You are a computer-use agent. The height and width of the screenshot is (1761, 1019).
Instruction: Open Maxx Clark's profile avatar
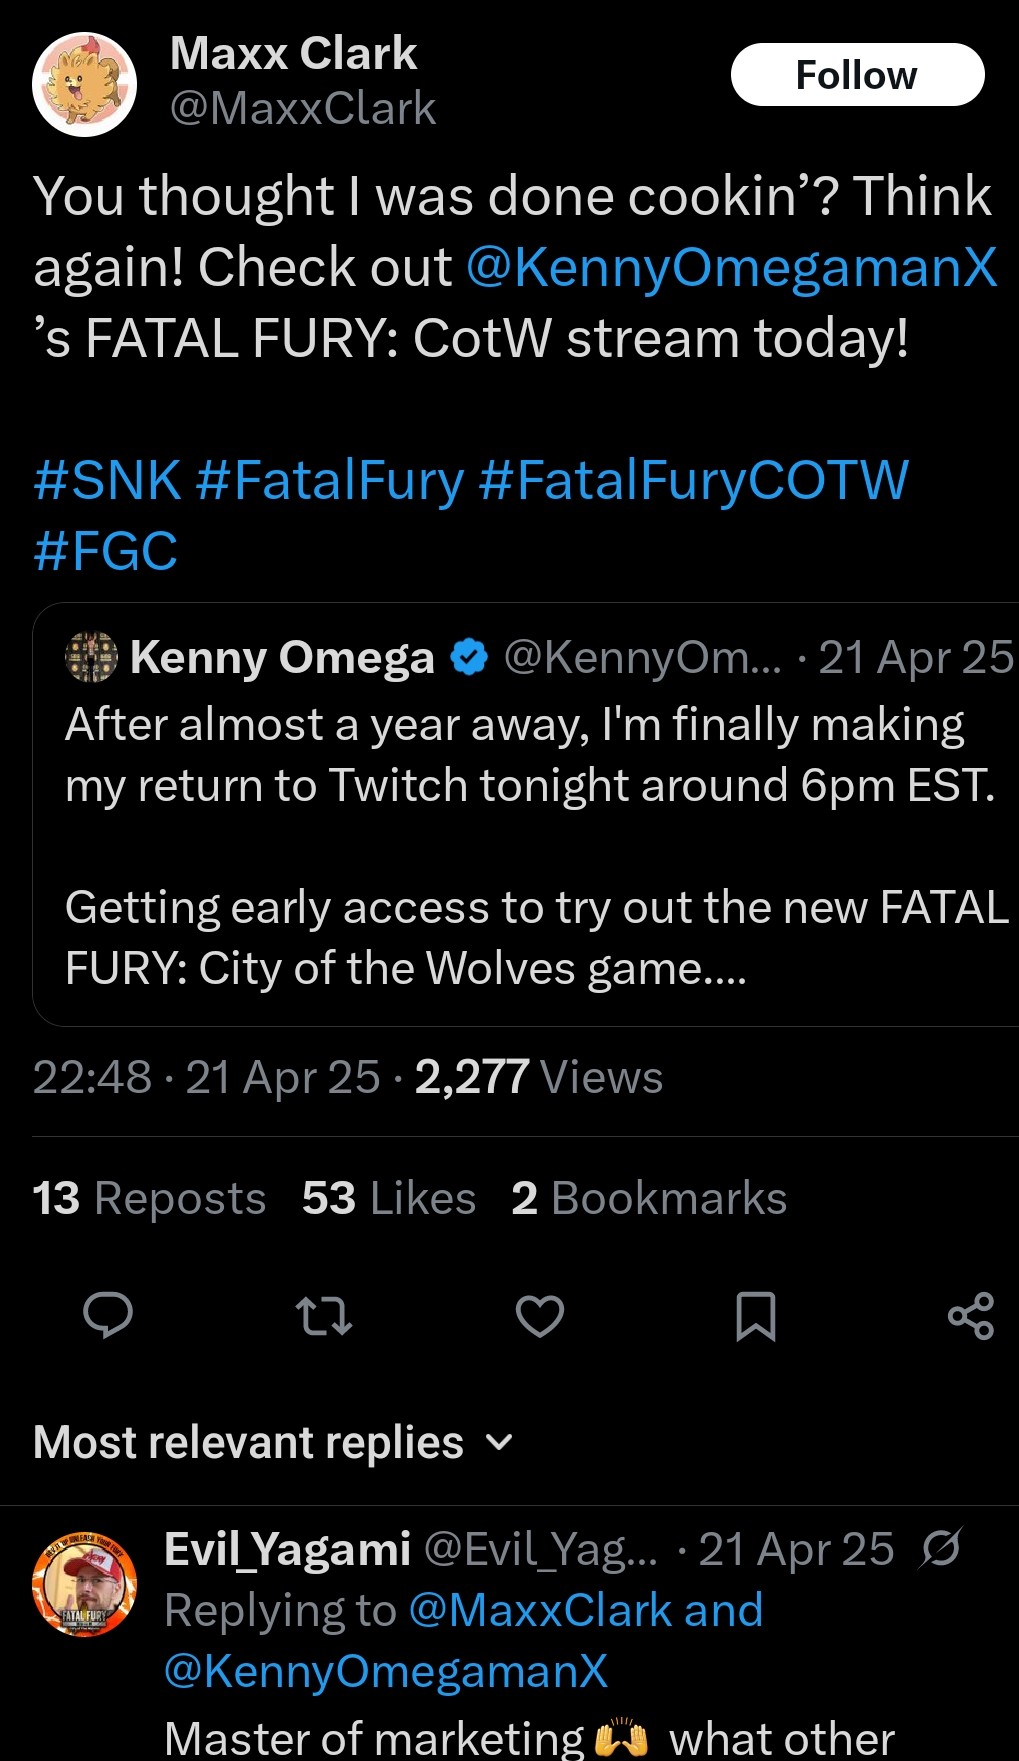pyautogui.click(x=85, y=84)
